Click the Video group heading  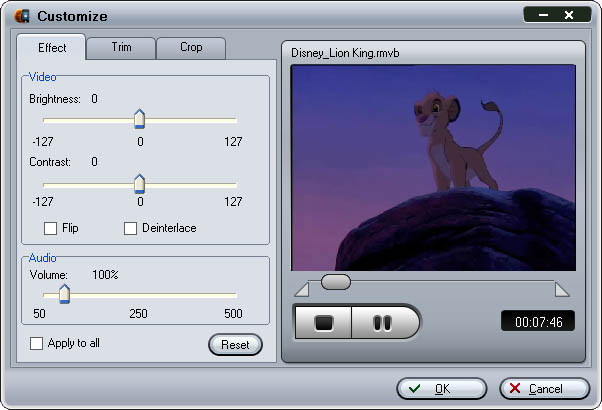(x=43, y=77)
